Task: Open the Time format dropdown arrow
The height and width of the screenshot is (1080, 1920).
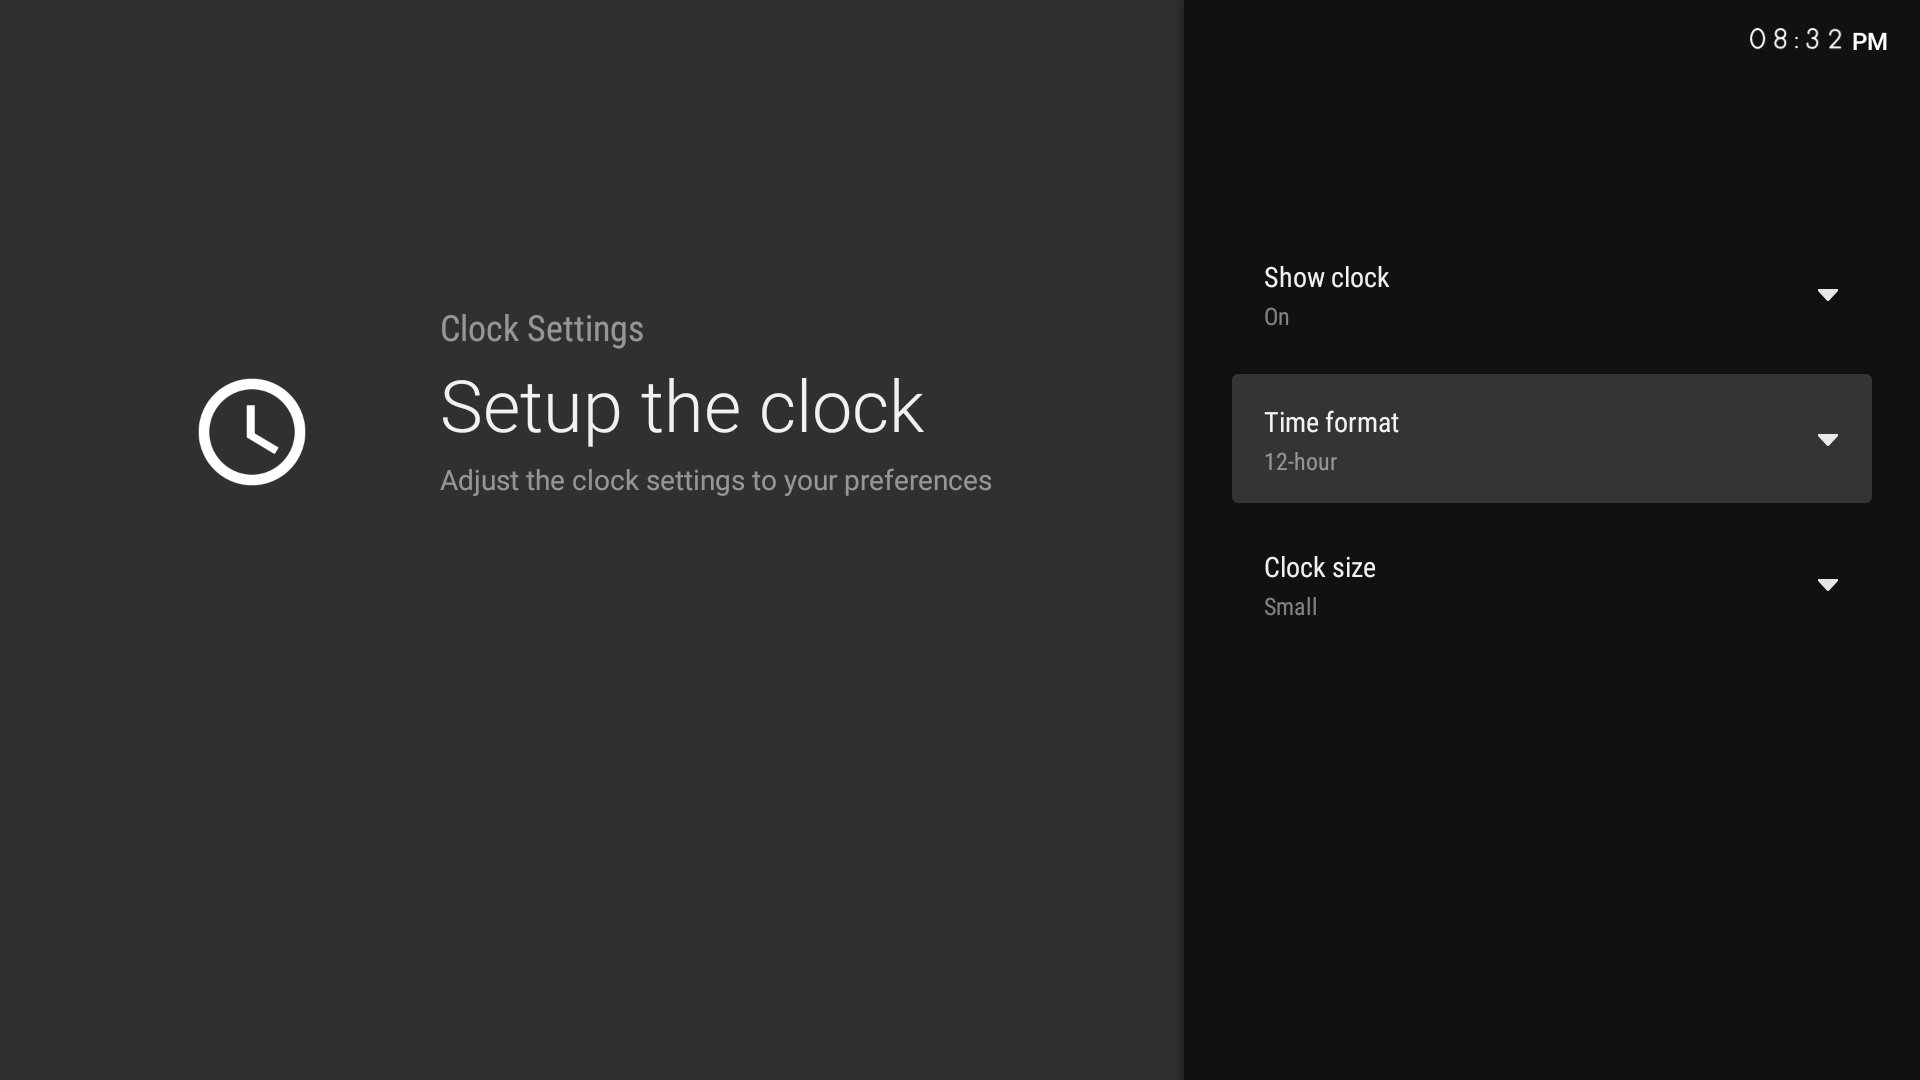Action: [x=1827, y=440]
